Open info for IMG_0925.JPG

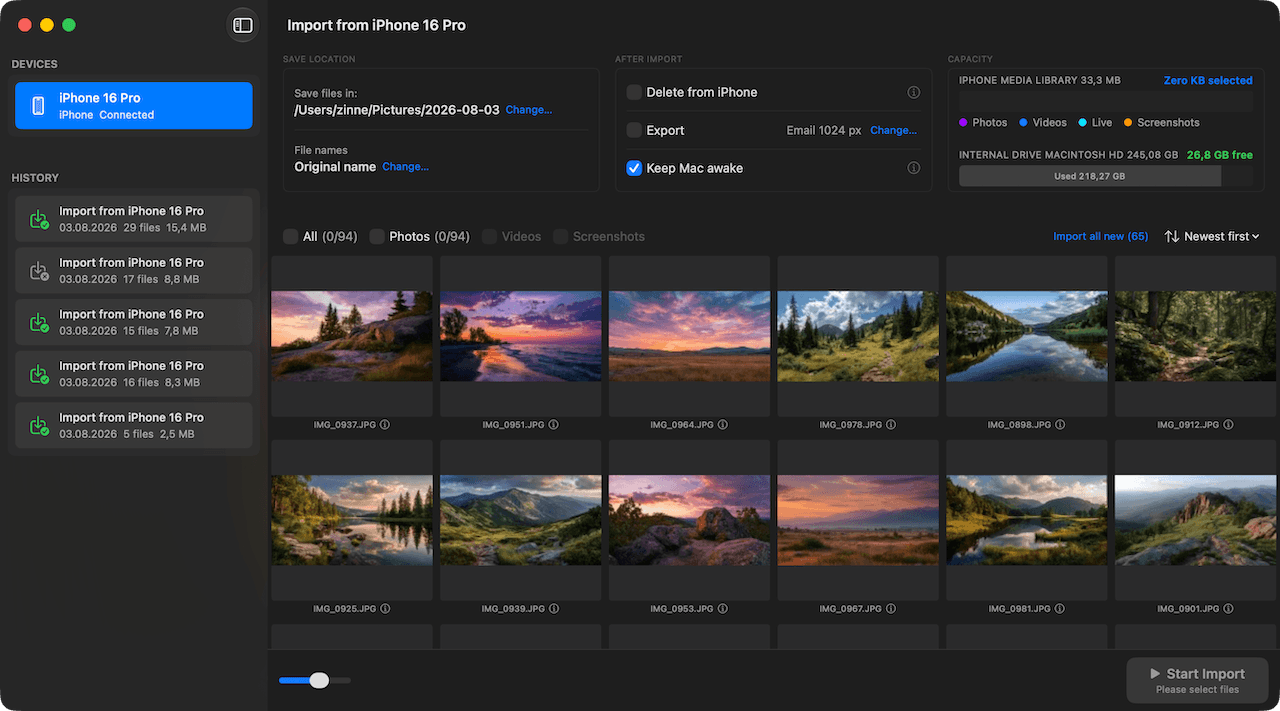(x=385, y=609)
